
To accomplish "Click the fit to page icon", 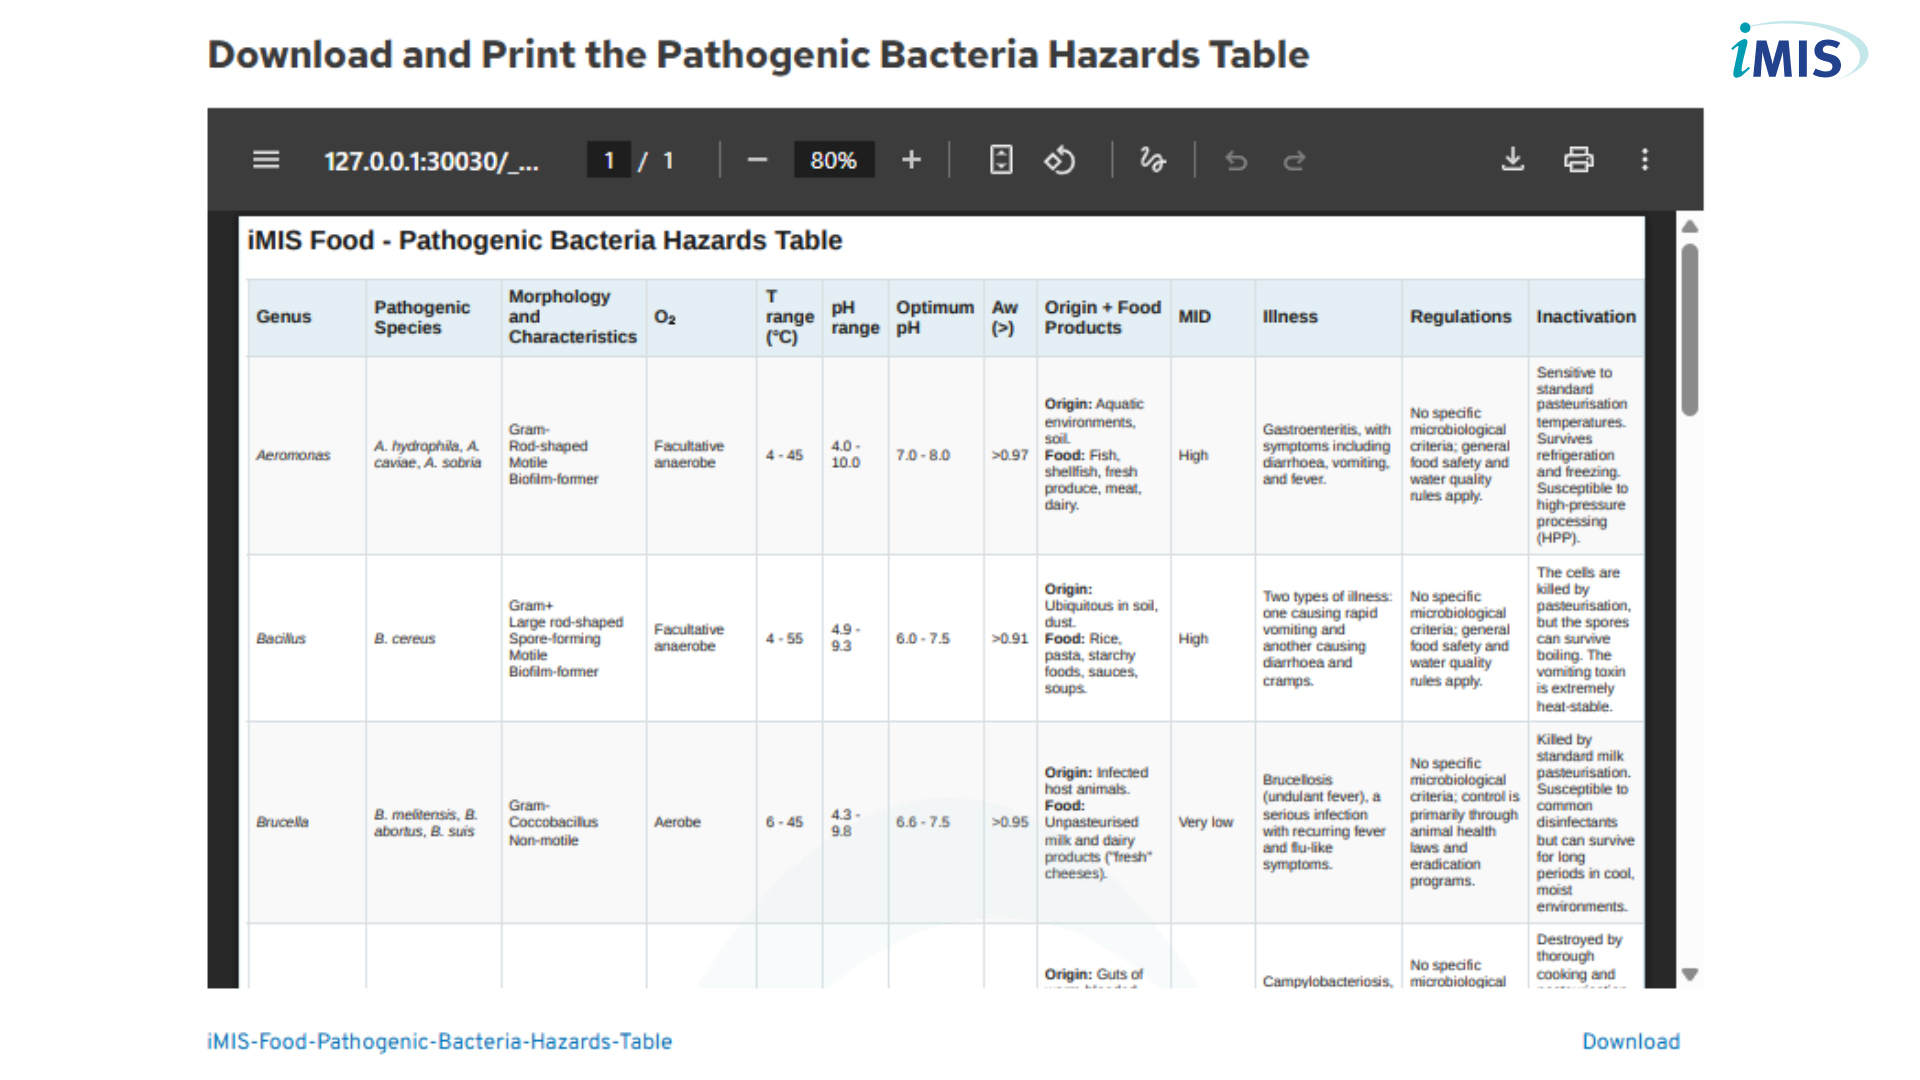I will point(1001,160).
